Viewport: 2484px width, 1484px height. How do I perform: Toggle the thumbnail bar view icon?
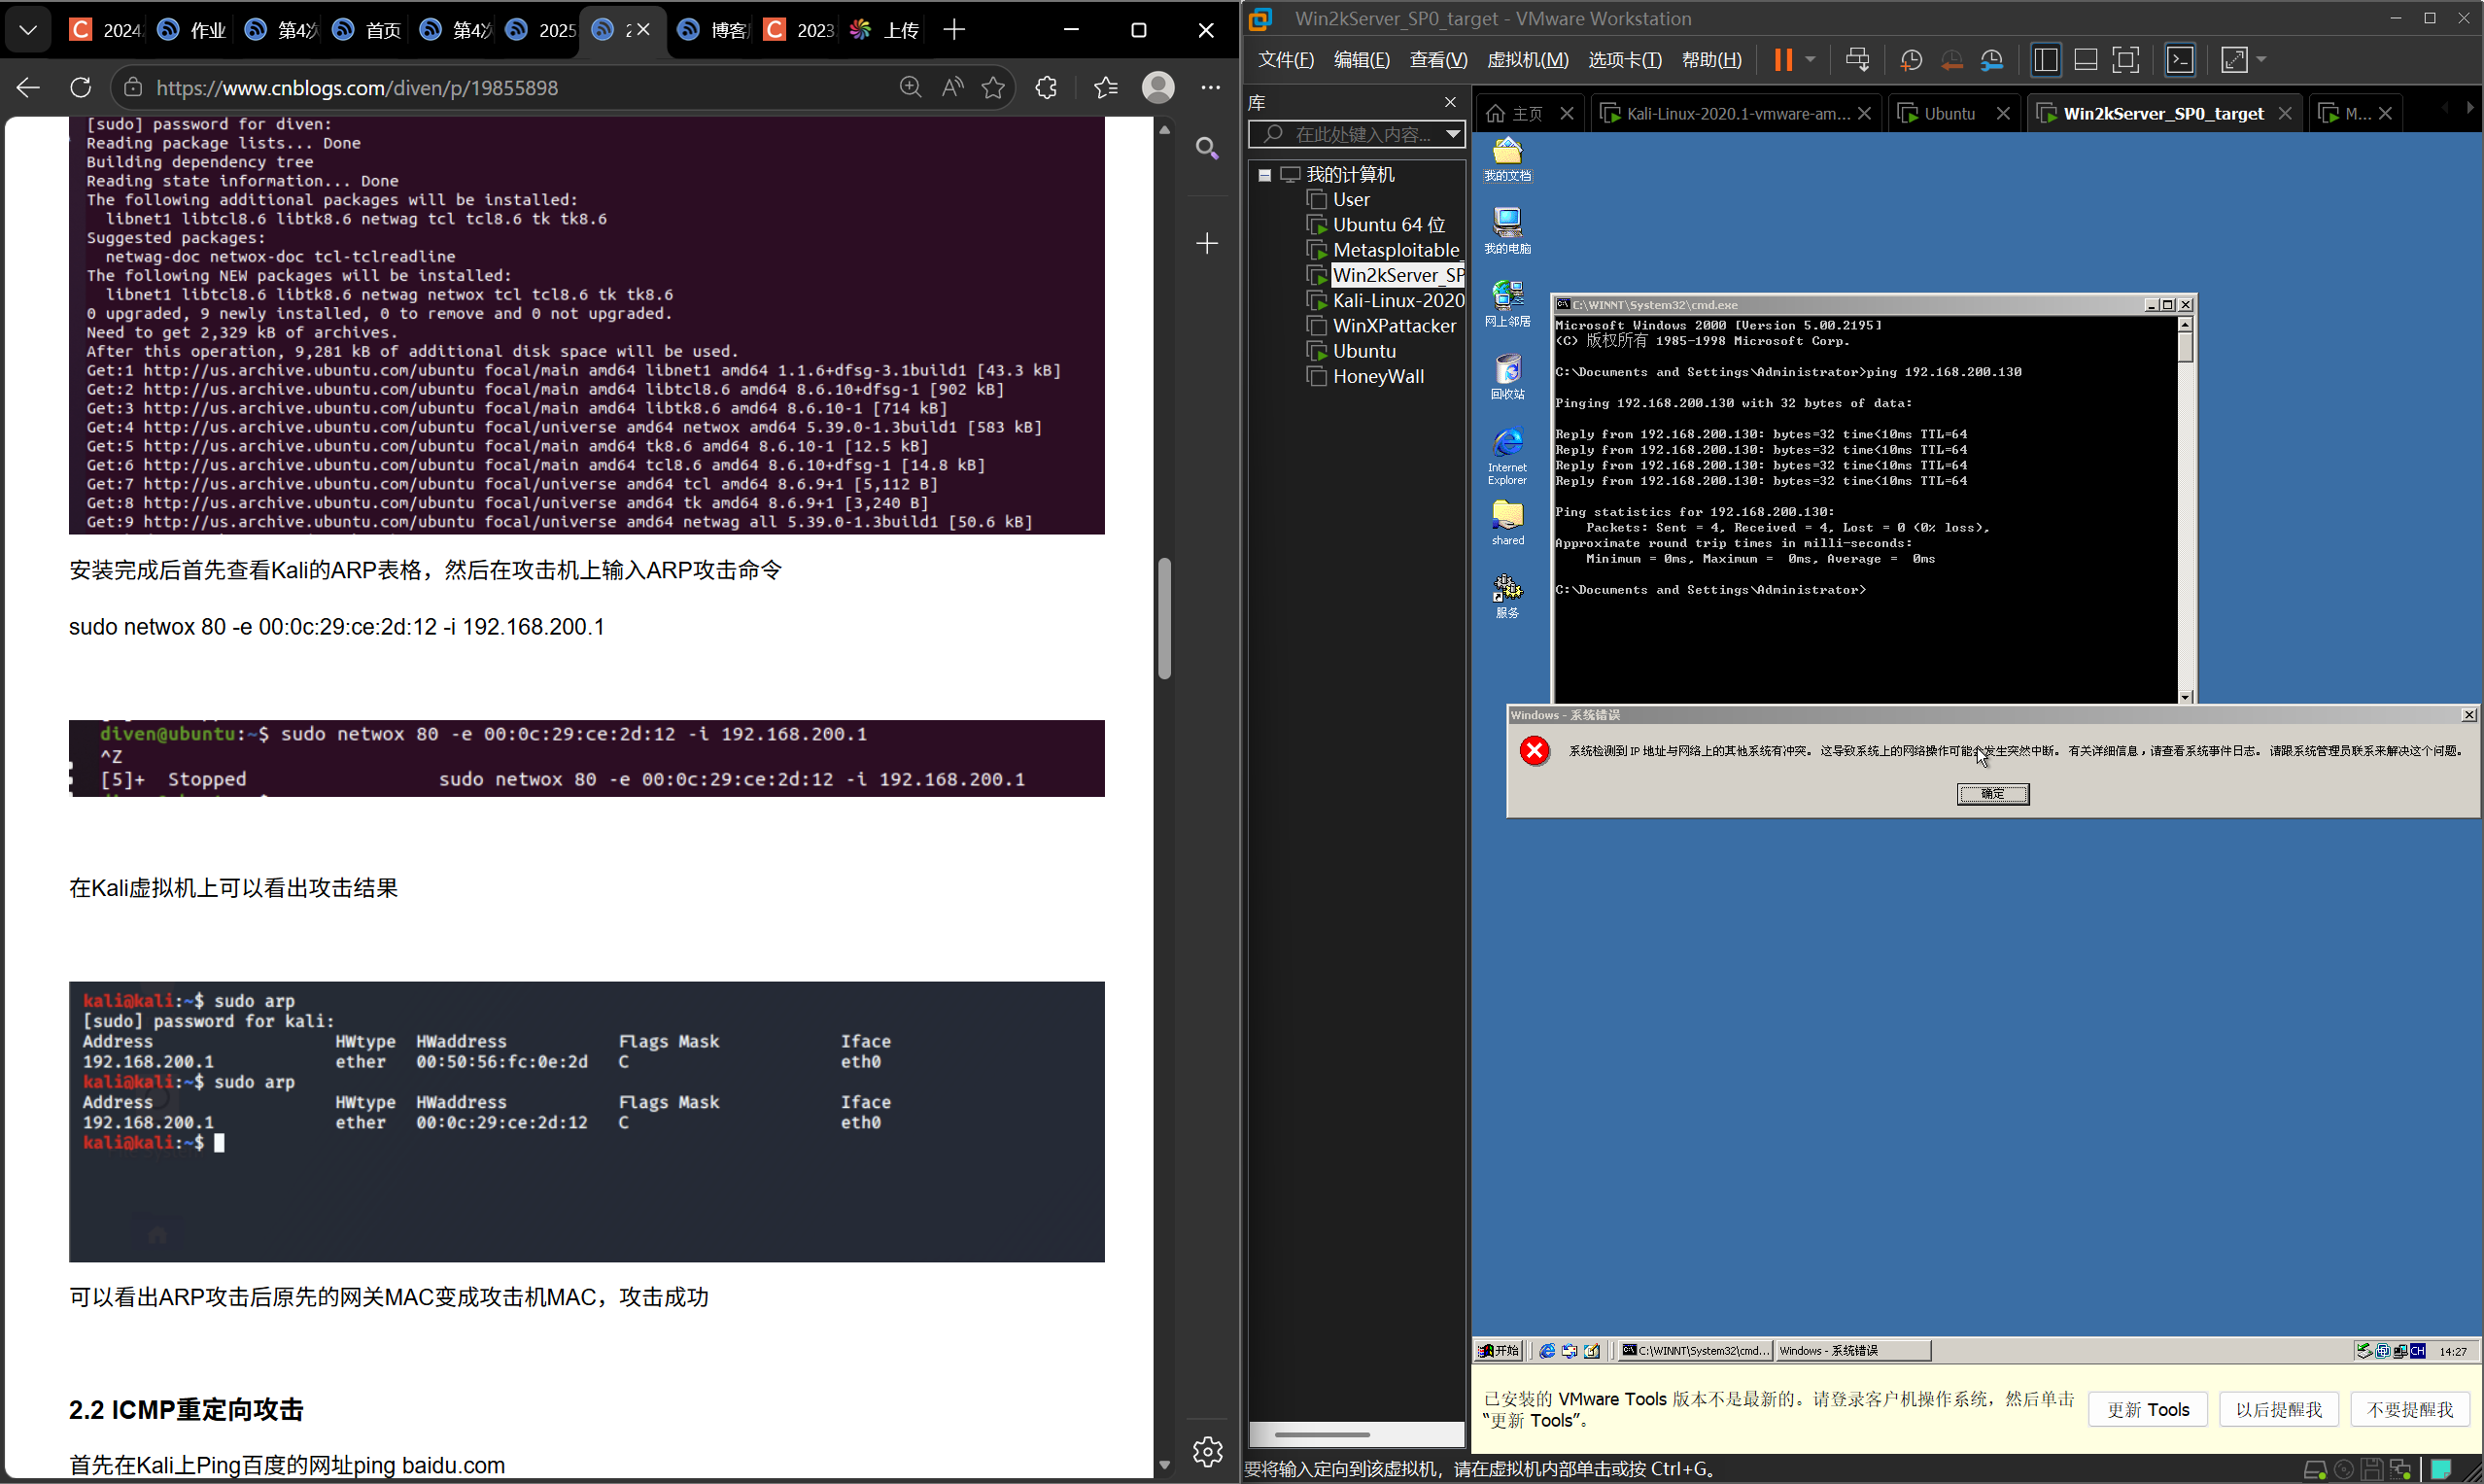2086,60
